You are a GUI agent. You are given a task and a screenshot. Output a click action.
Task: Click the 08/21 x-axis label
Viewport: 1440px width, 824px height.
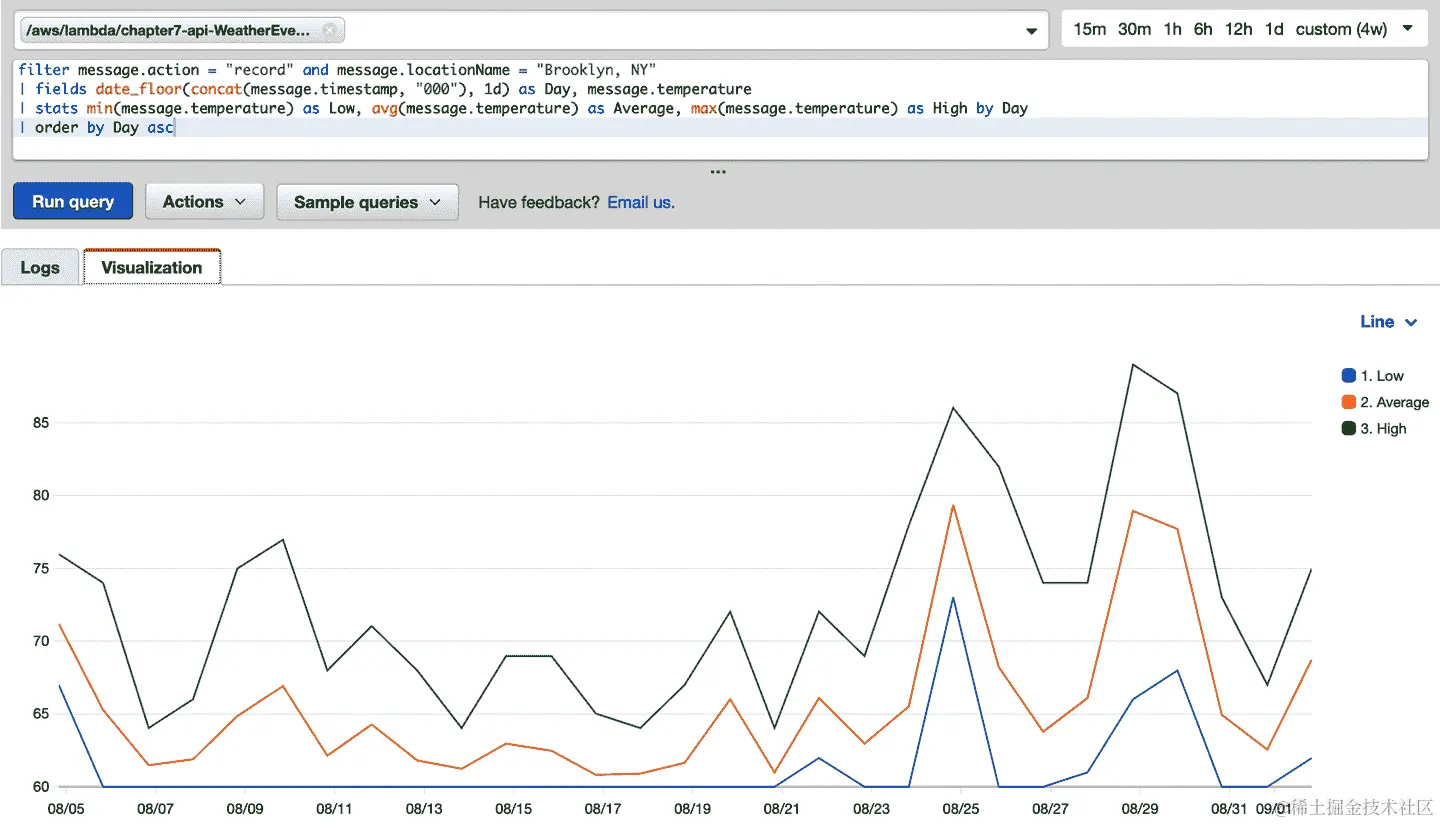(781, 807)
